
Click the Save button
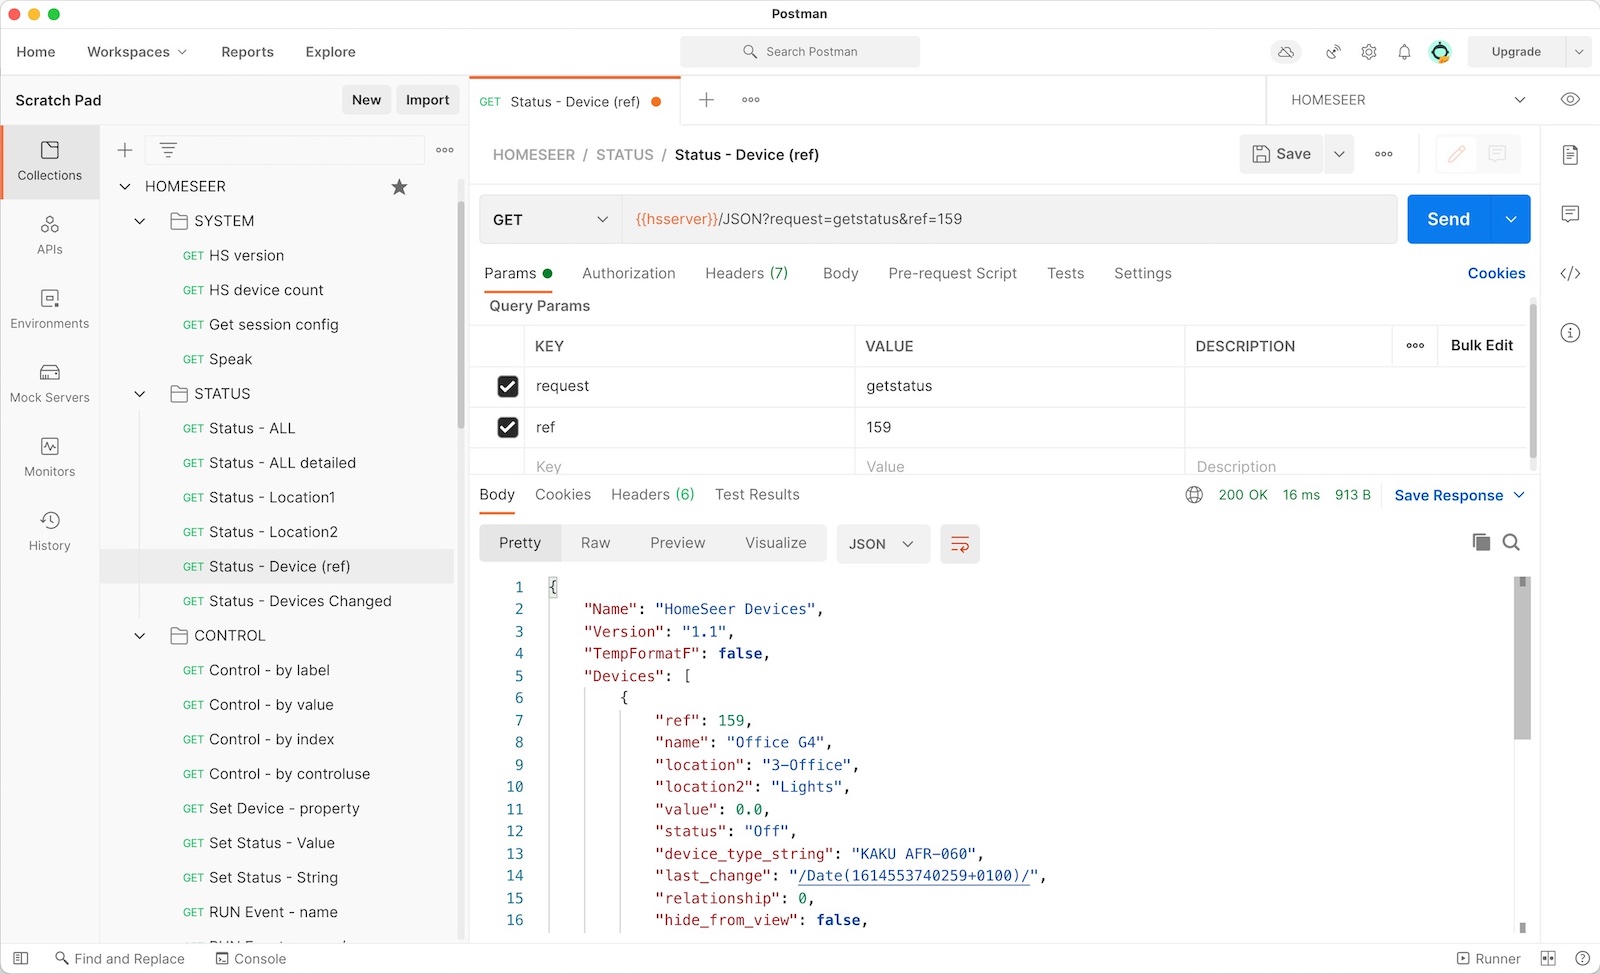pos(1282,154)
